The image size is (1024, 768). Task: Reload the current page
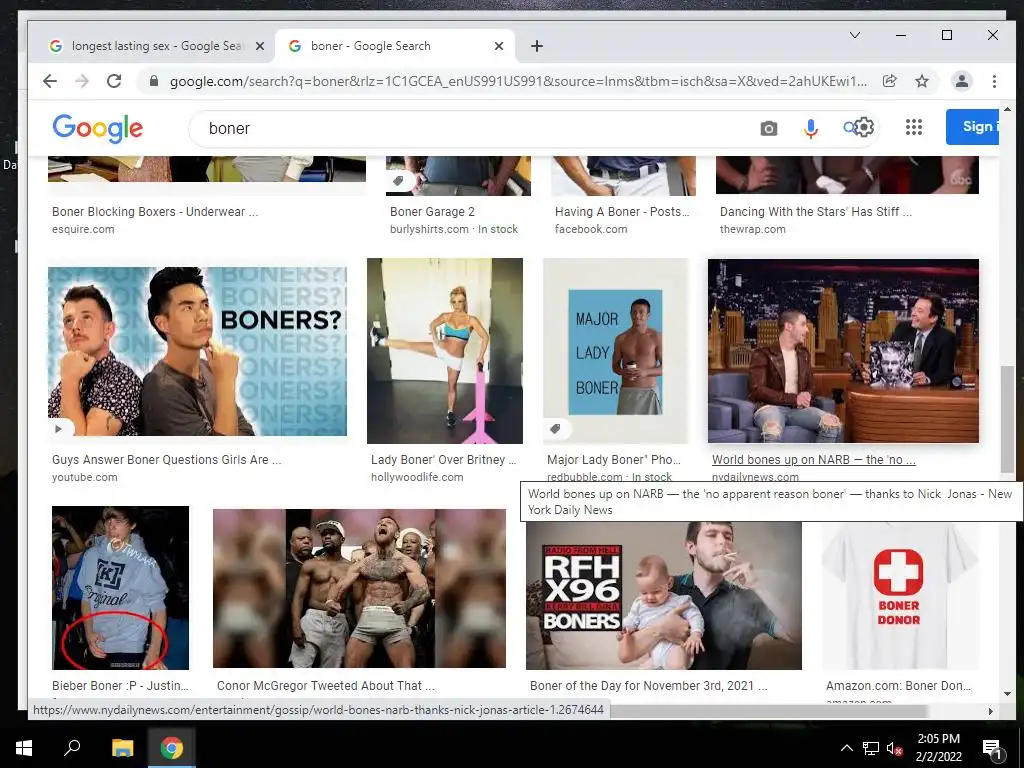(114, 81)
